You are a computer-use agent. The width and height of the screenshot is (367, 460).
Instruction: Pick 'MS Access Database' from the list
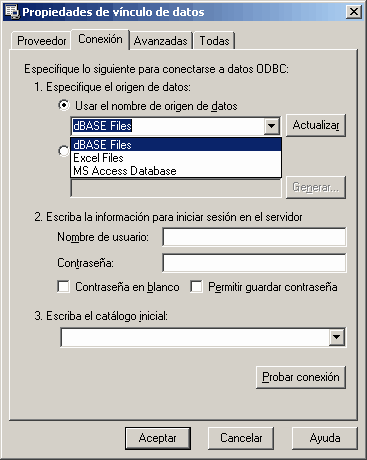coord(176,171)
